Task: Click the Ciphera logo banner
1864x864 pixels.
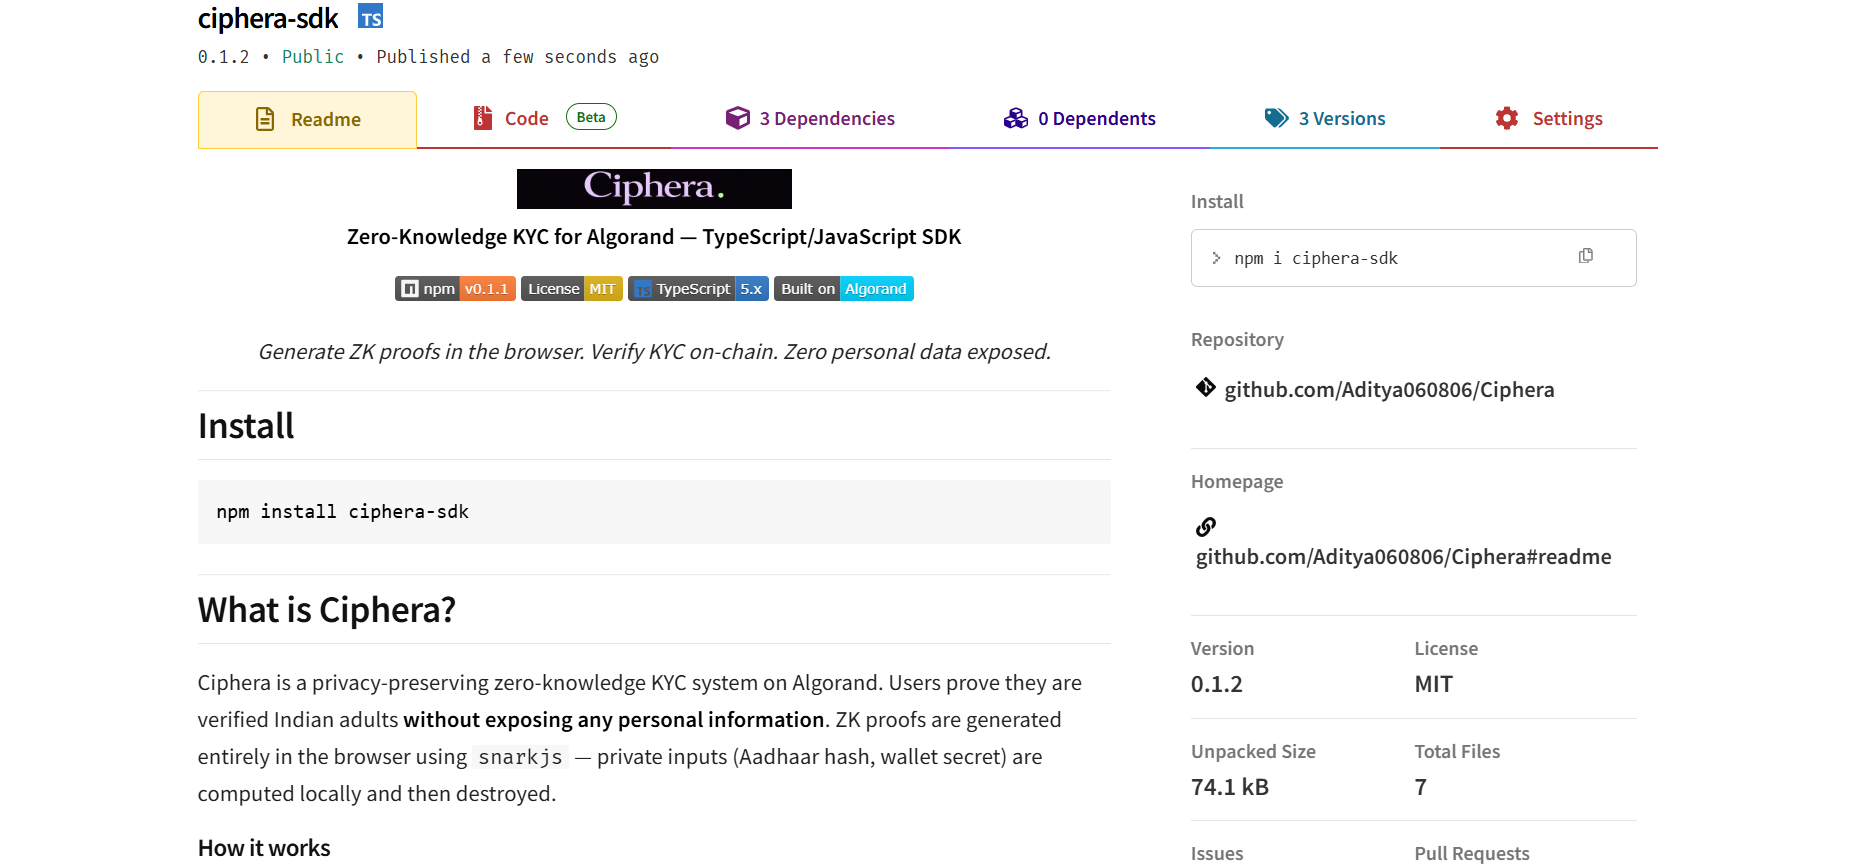Action: click(654, 189)
